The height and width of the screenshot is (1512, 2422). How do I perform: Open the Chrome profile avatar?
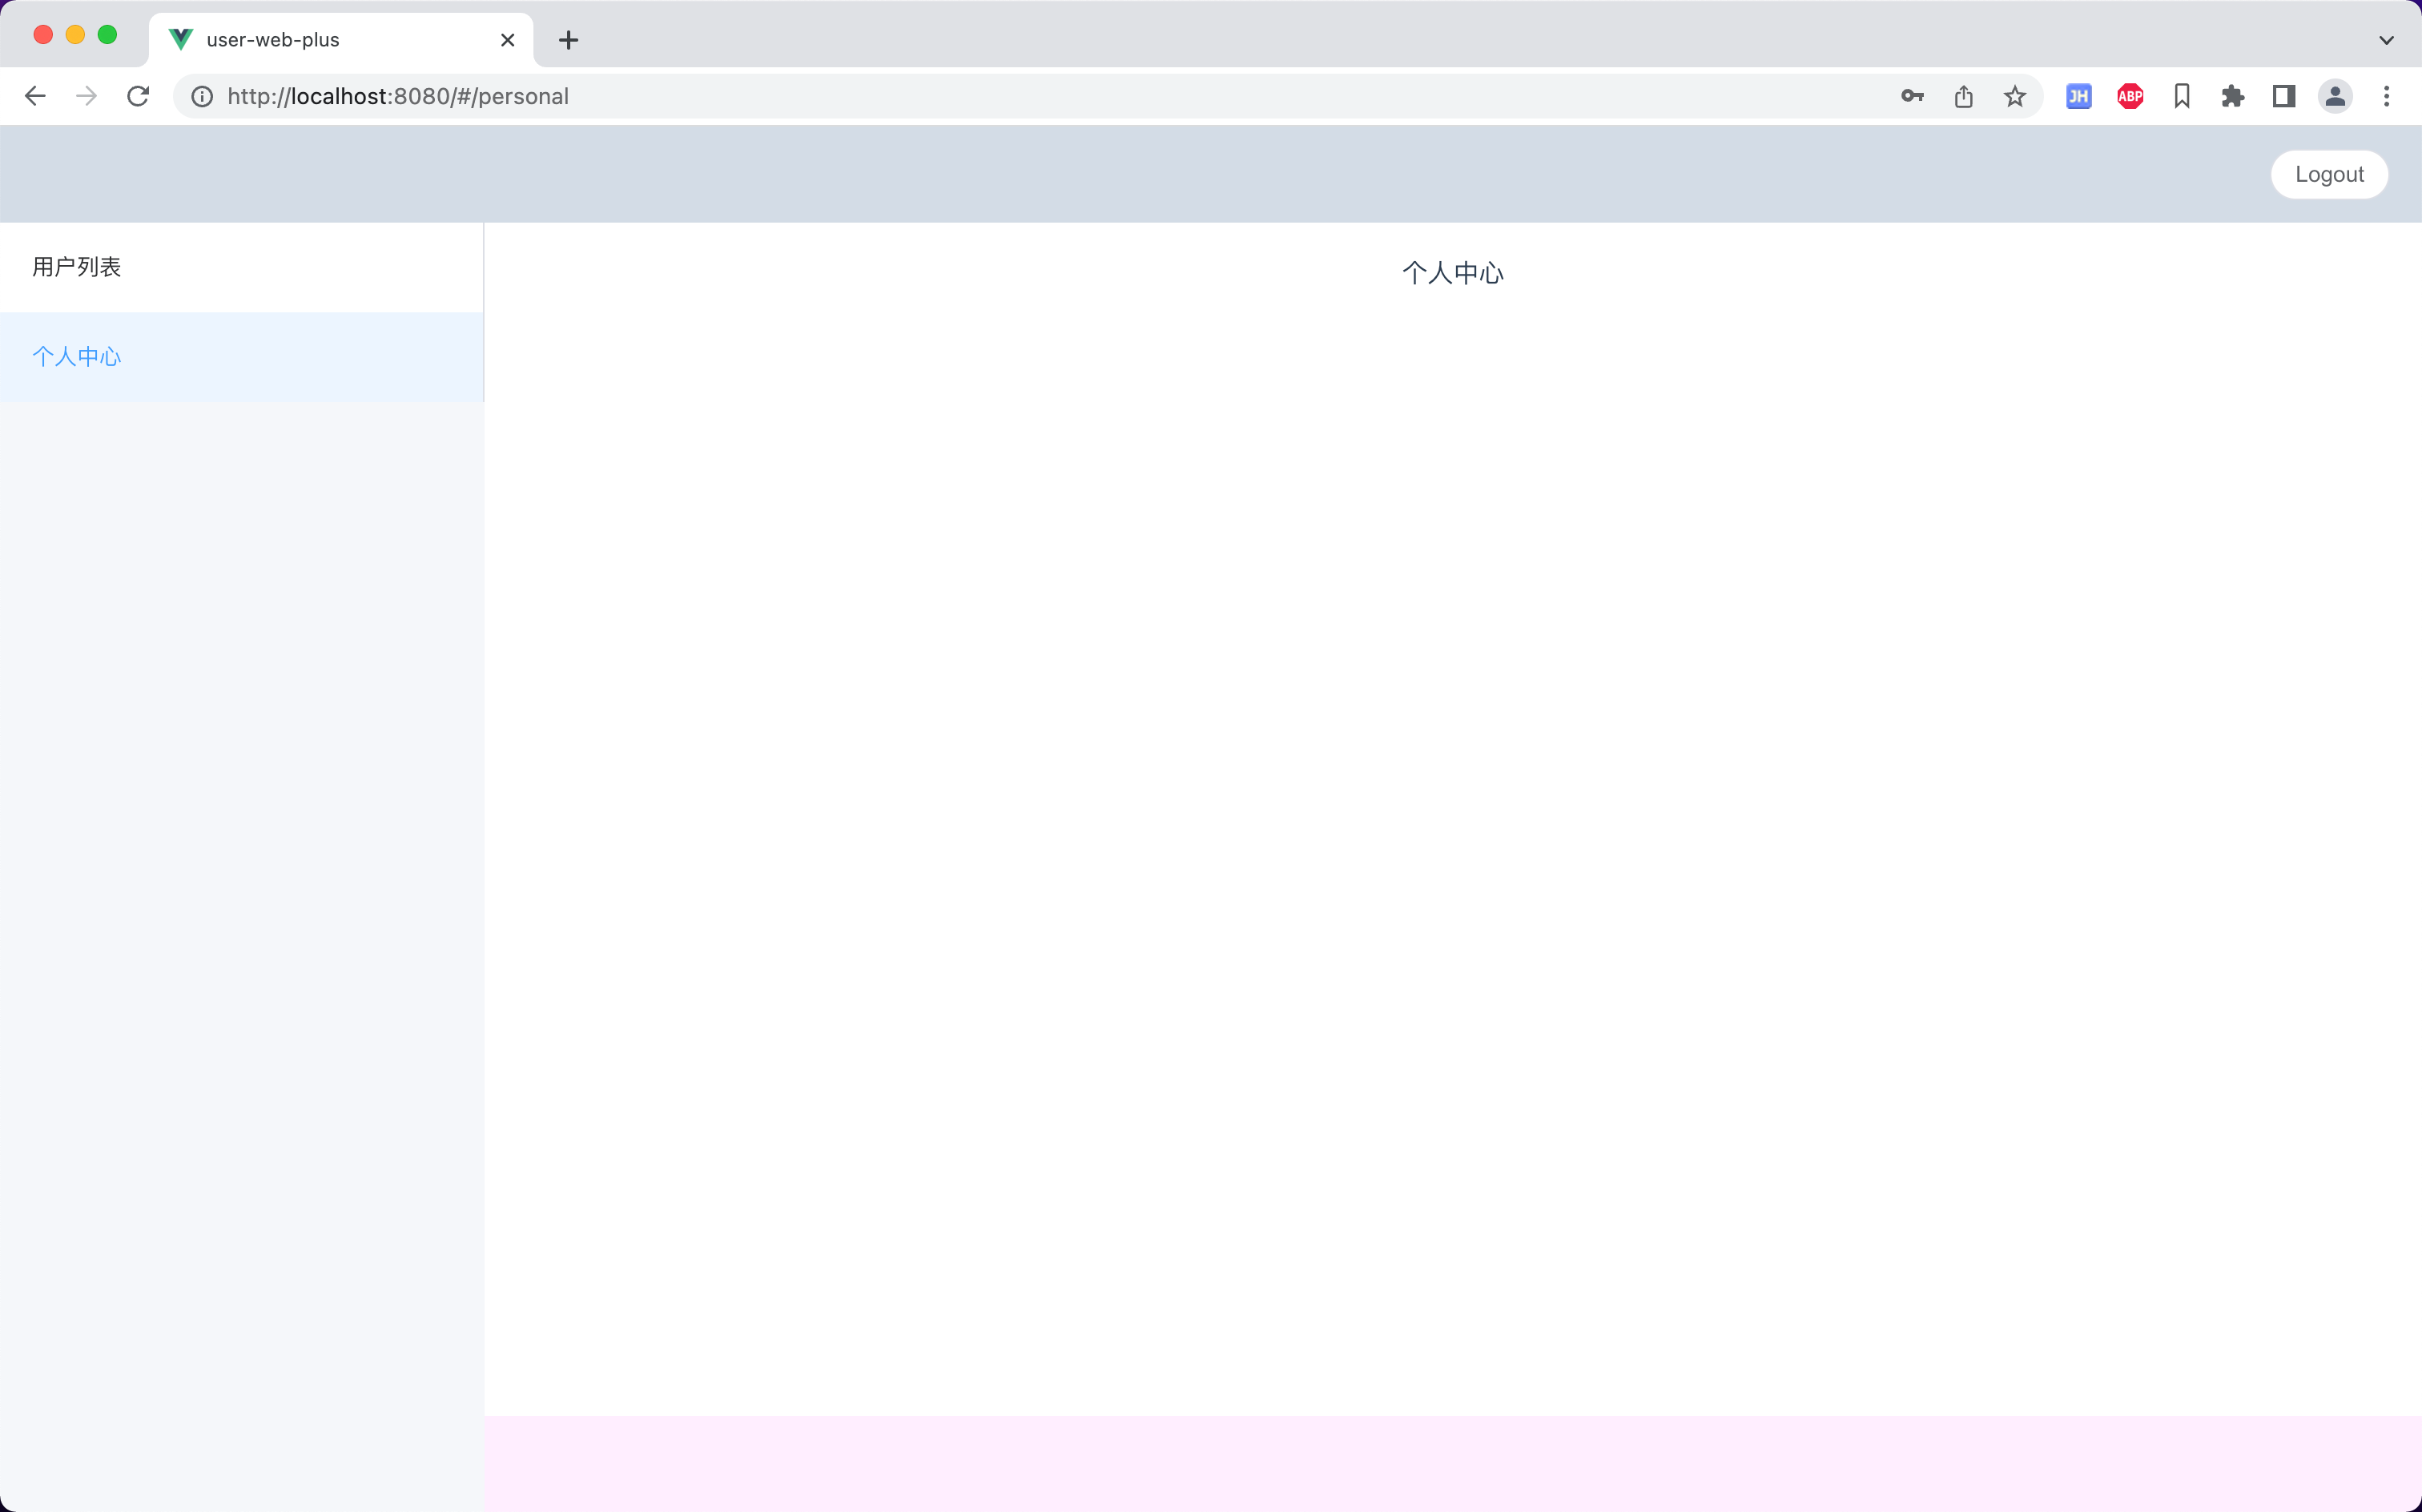point(2335,96)
